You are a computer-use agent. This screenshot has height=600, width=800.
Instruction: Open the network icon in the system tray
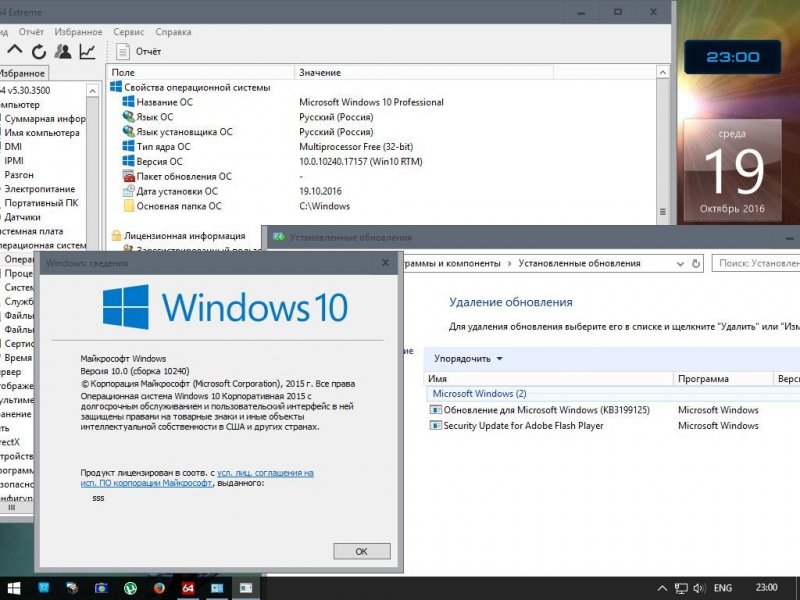(x=681, y=588)
